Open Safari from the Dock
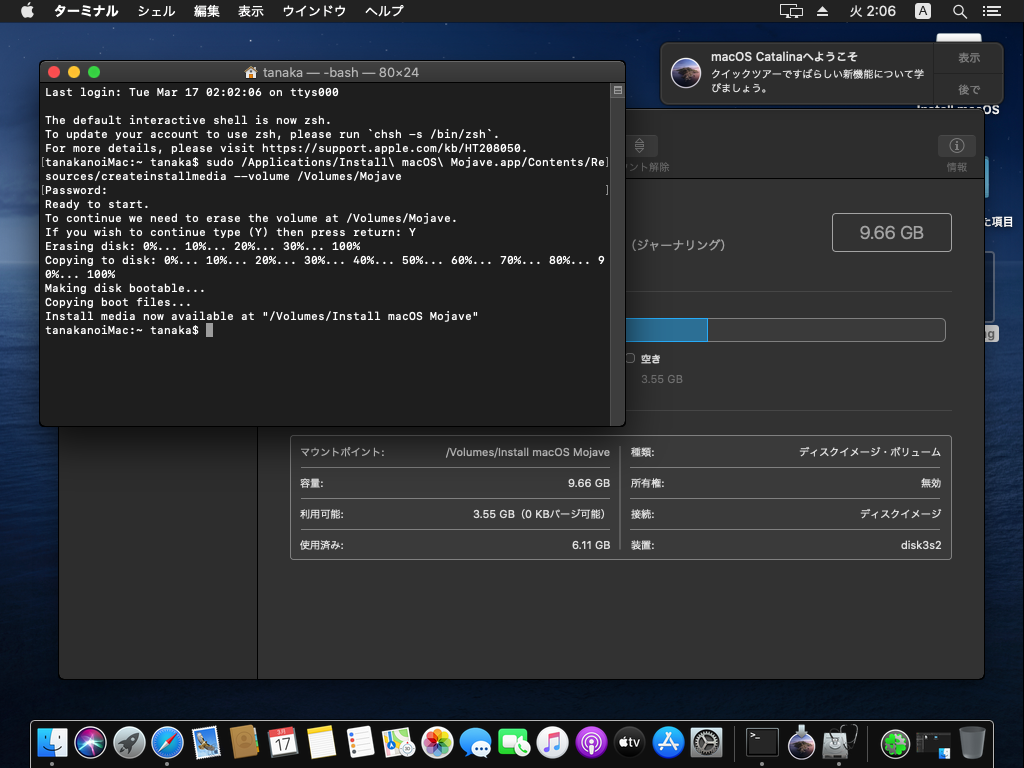This screenshot has height=768, width=1024. tap(168, 743)
